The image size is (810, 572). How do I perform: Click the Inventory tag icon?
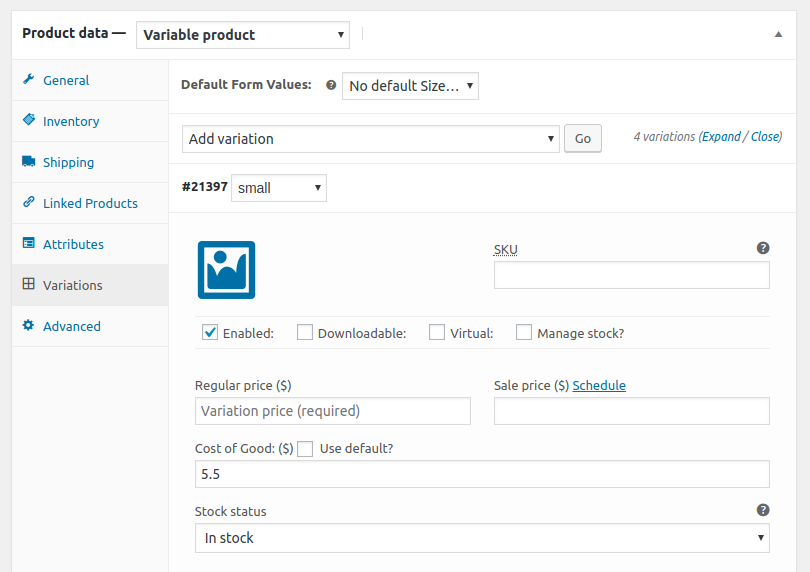tap(29, 120)
